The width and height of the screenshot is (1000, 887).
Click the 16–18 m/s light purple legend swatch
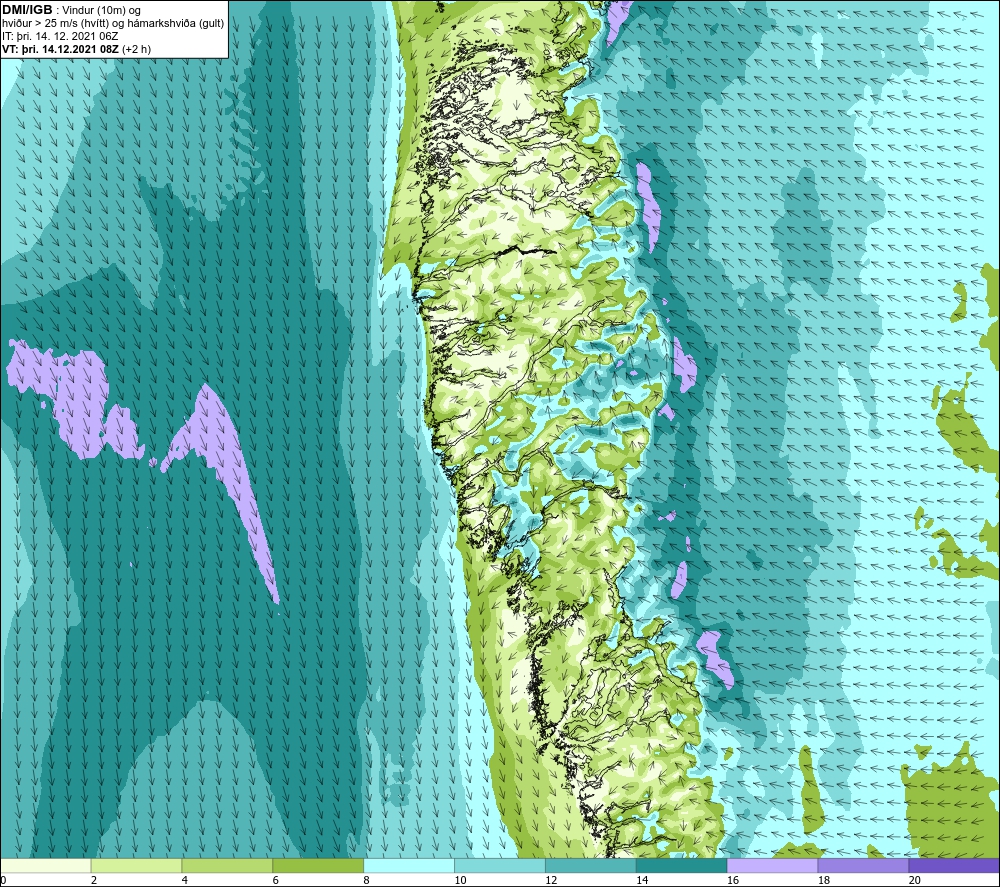click(x=772, y=865)
